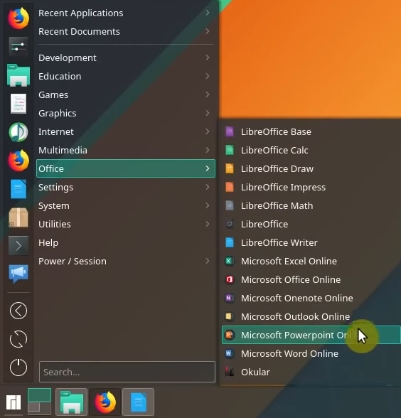Image resolution: width=401 pixels, height=418 pixels.
Task: Open the System category
Action: pyautogui.click(x=126, y=206)
